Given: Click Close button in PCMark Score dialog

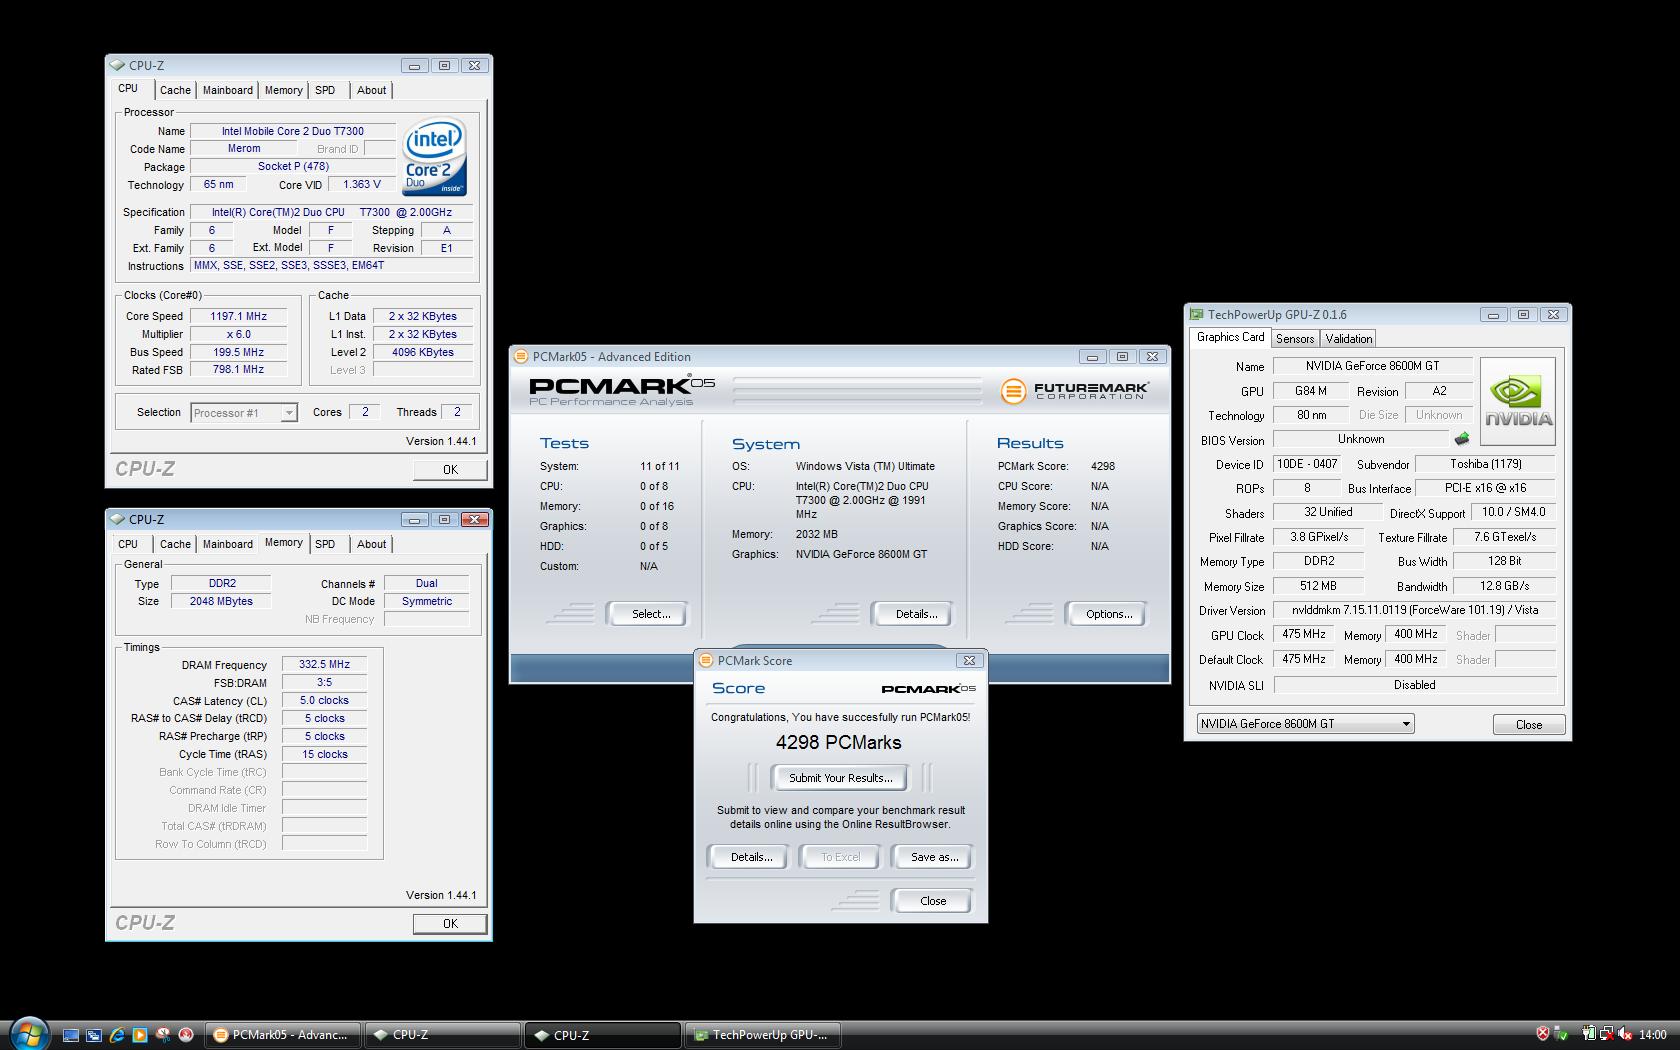Looking at the screenshot, I should tap(933, 901).
